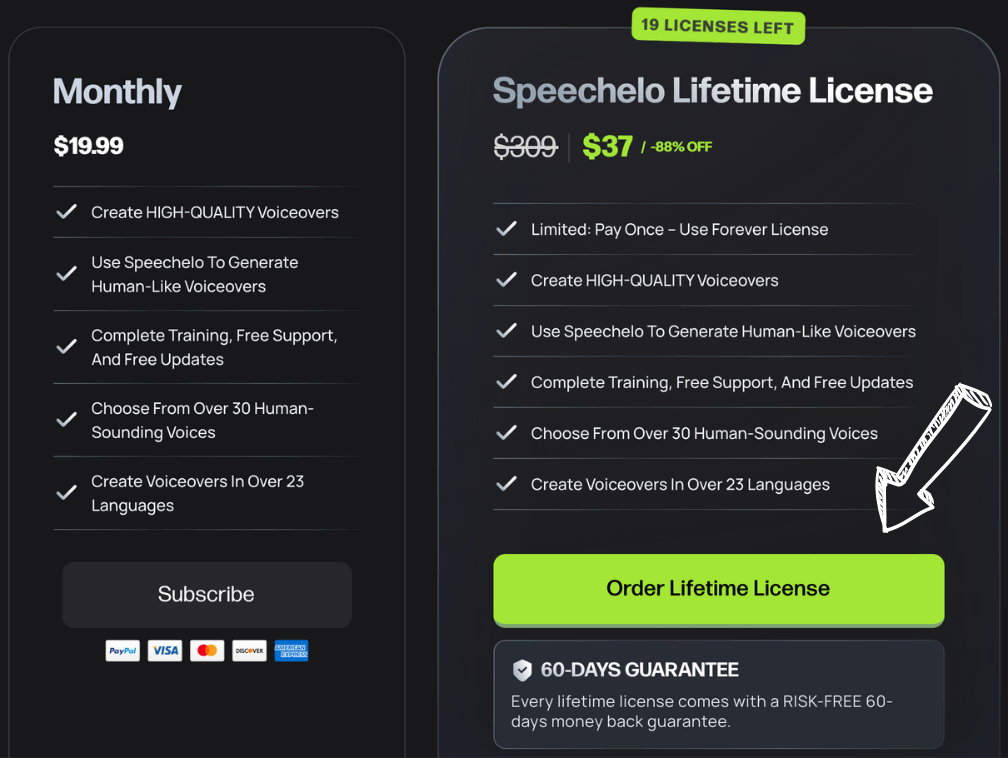Click the 19 Licenses Left badge
Image resolution: width=1008 pixels, height=758 pixels.
point(718,26)
